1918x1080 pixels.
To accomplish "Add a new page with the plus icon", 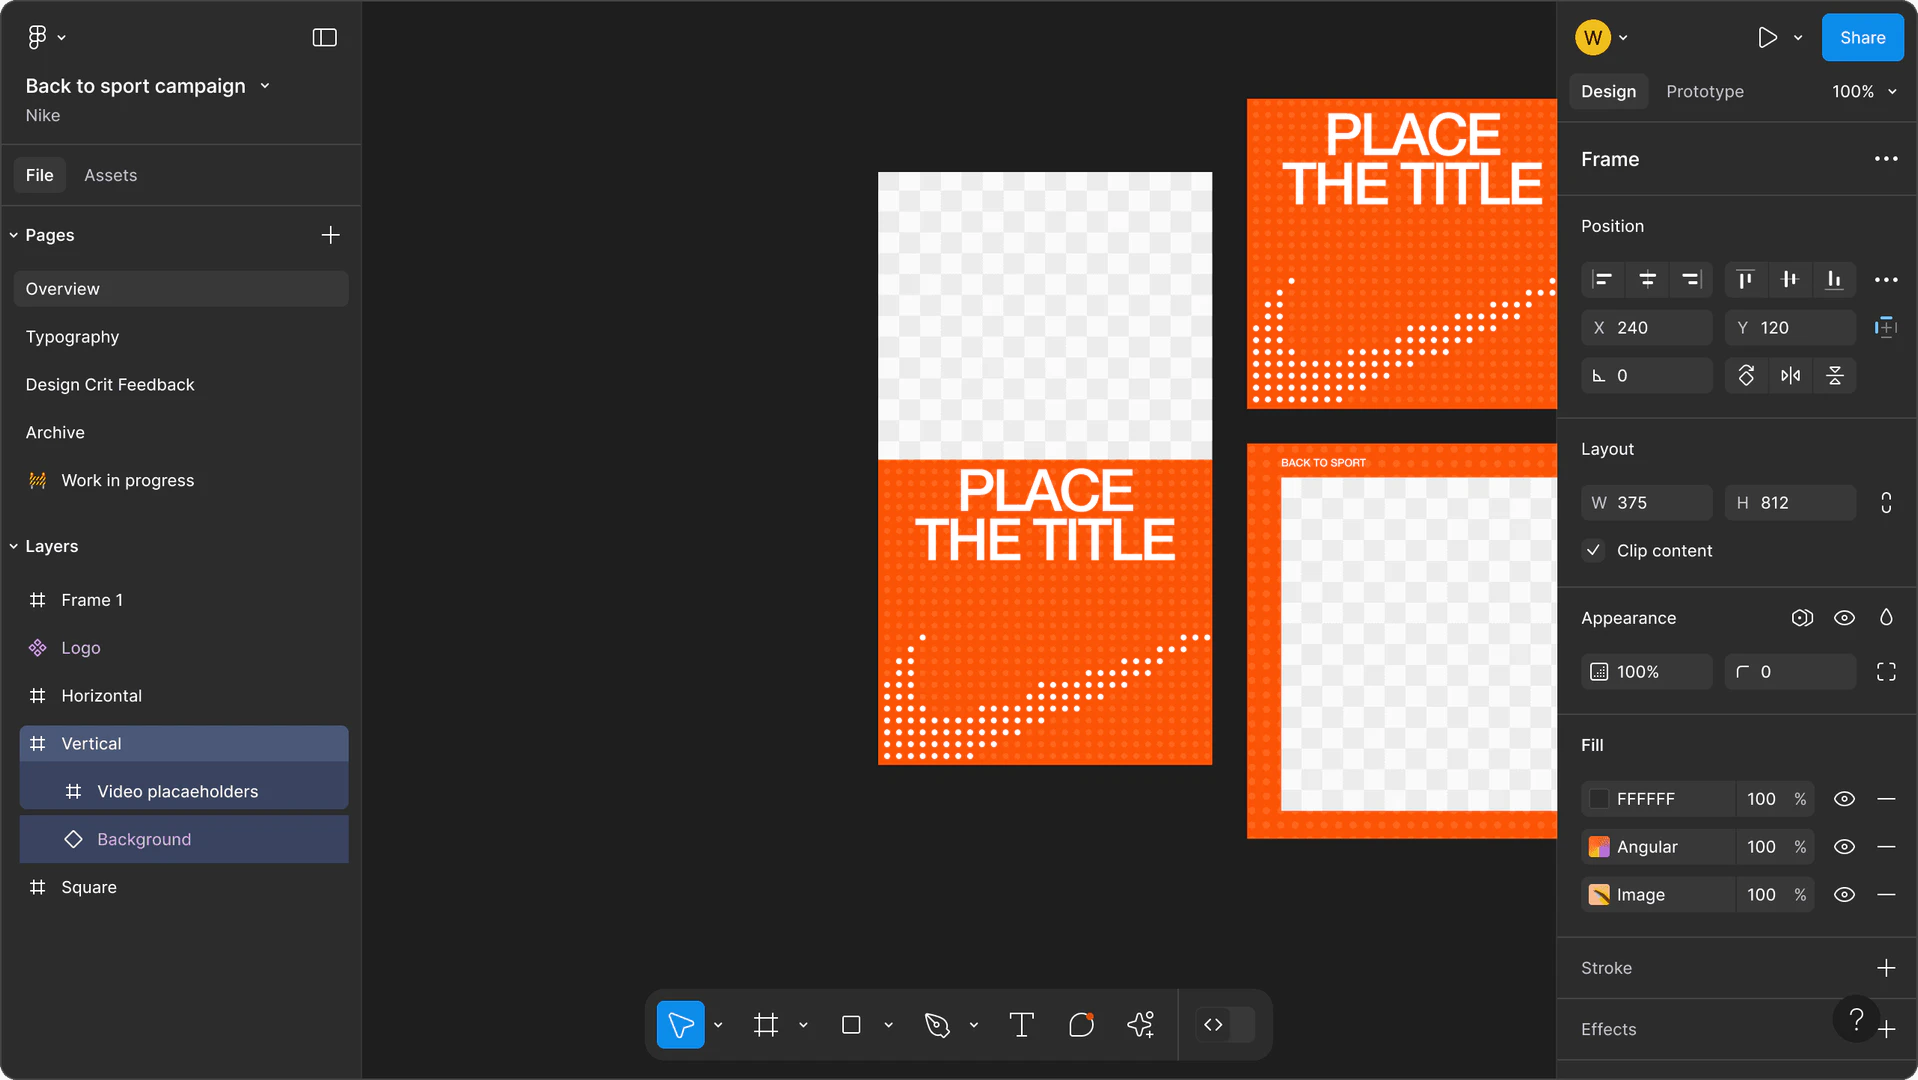I will click(x=330, y=235).
